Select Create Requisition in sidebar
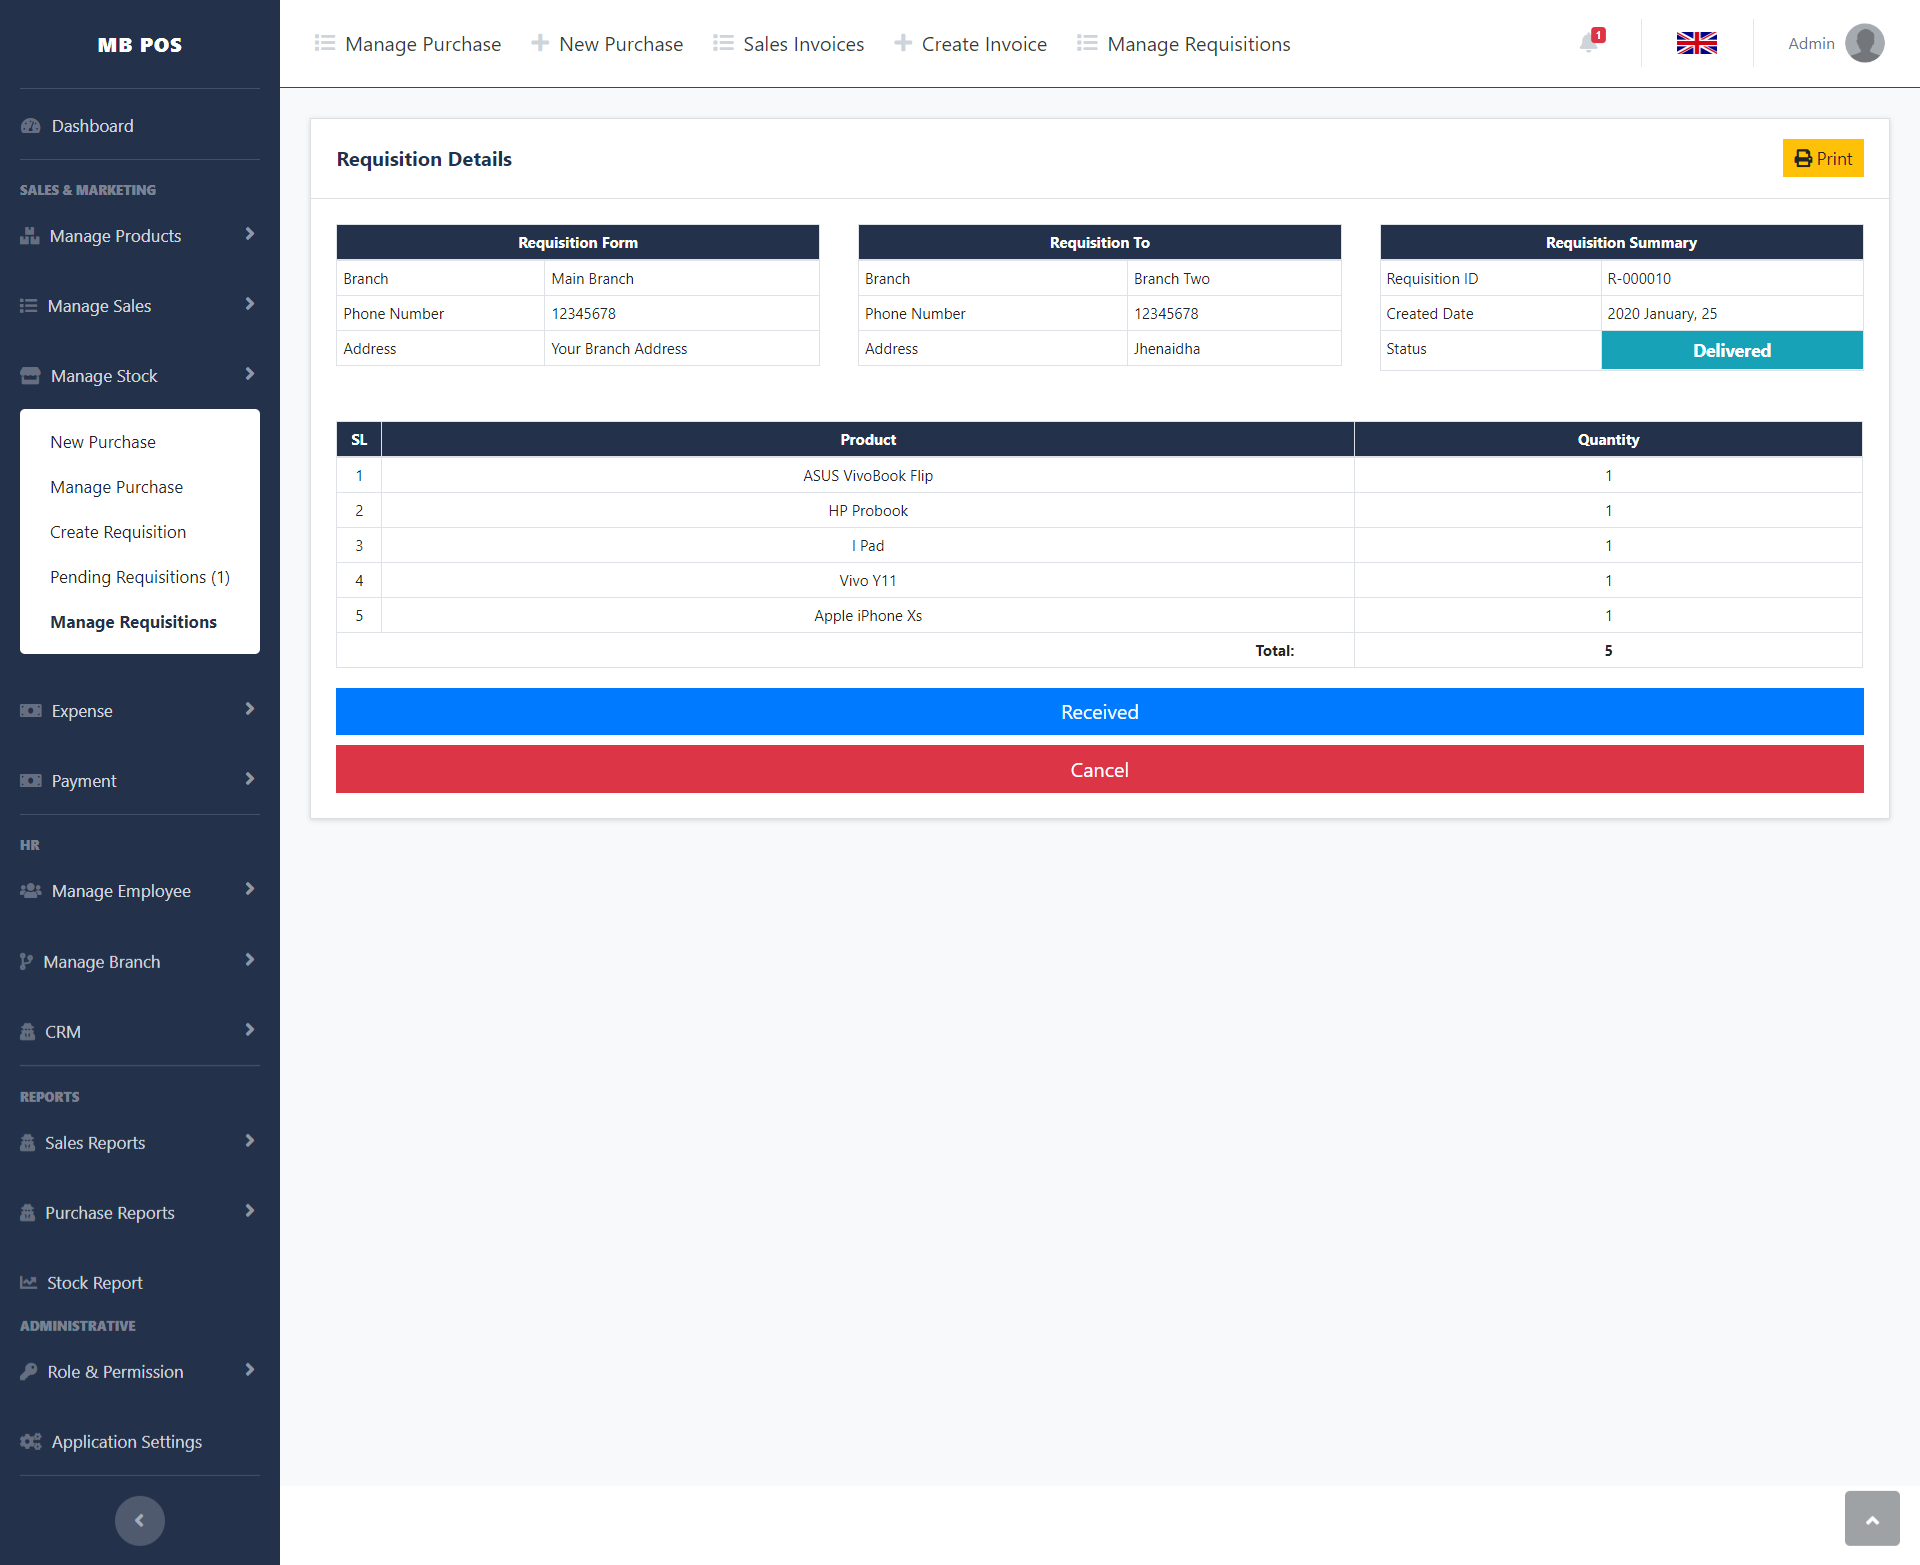Screen dimensions: 1920x1565 pos(118,532)
